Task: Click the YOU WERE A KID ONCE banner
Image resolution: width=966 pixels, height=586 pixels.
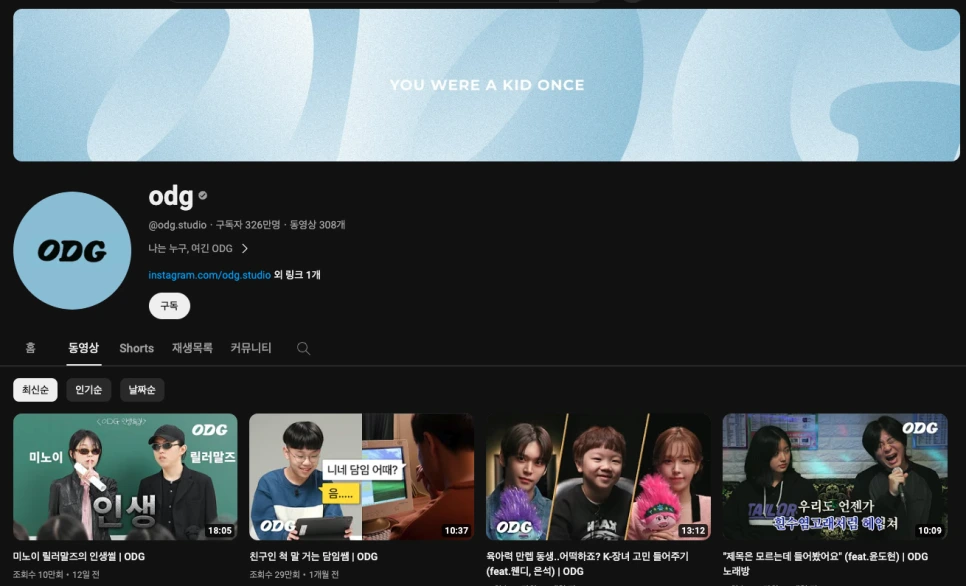Action: click(486, 85)
